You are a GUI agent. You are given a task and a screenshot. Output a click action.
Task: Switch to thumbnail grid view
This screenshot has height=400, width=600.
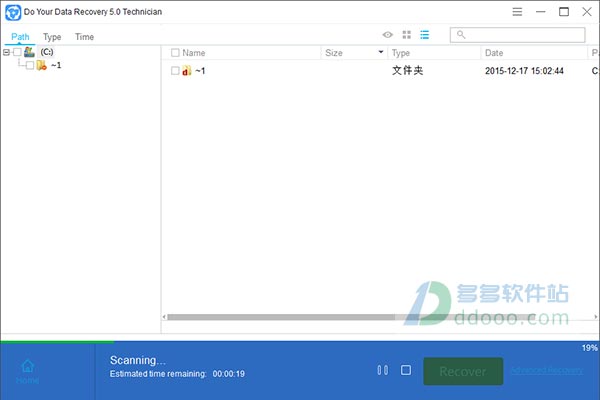(x=406, y=35)
